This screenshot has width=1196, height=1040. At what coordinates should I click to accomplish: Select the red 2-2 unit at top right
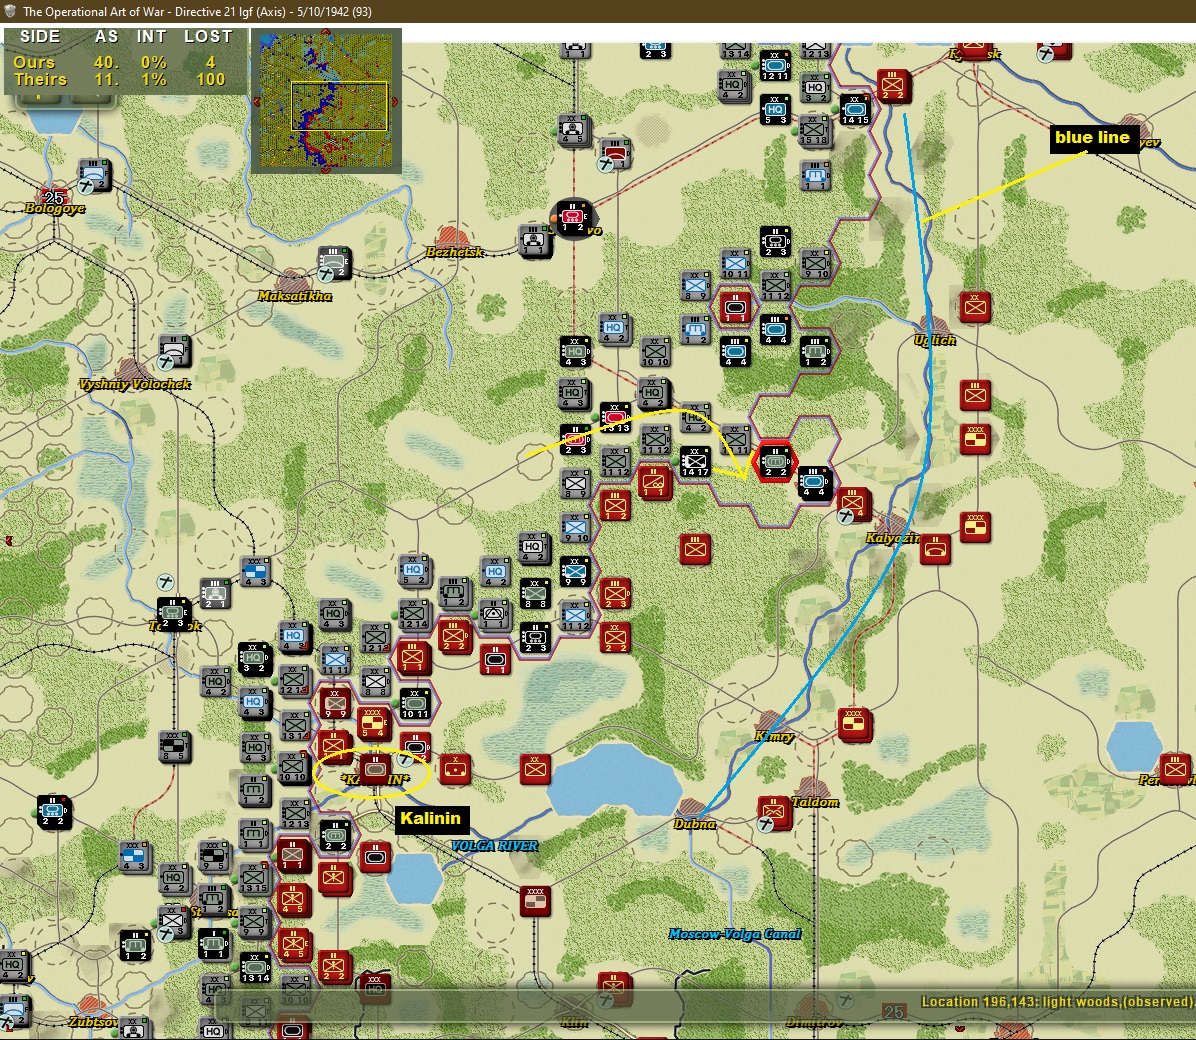(894, 85)
